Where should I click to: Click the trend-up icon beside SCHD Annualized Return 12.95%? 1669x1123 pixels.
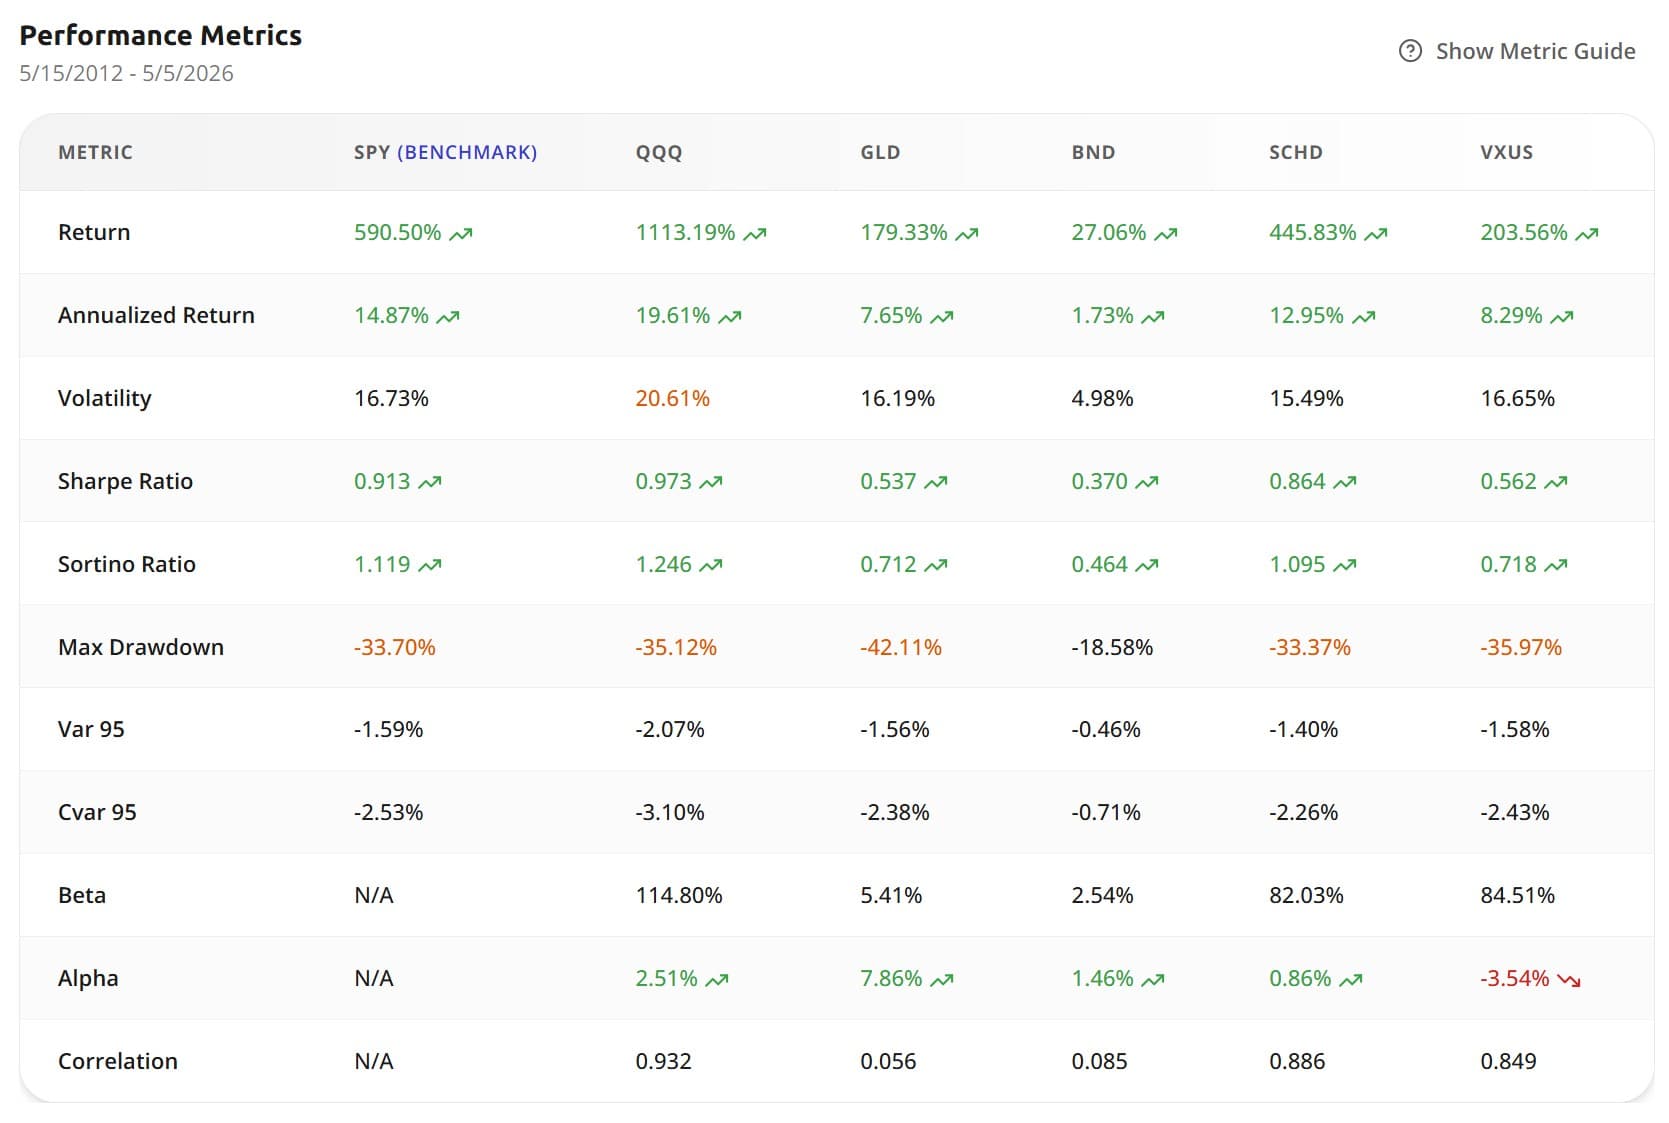click(x=1364, y=317)
